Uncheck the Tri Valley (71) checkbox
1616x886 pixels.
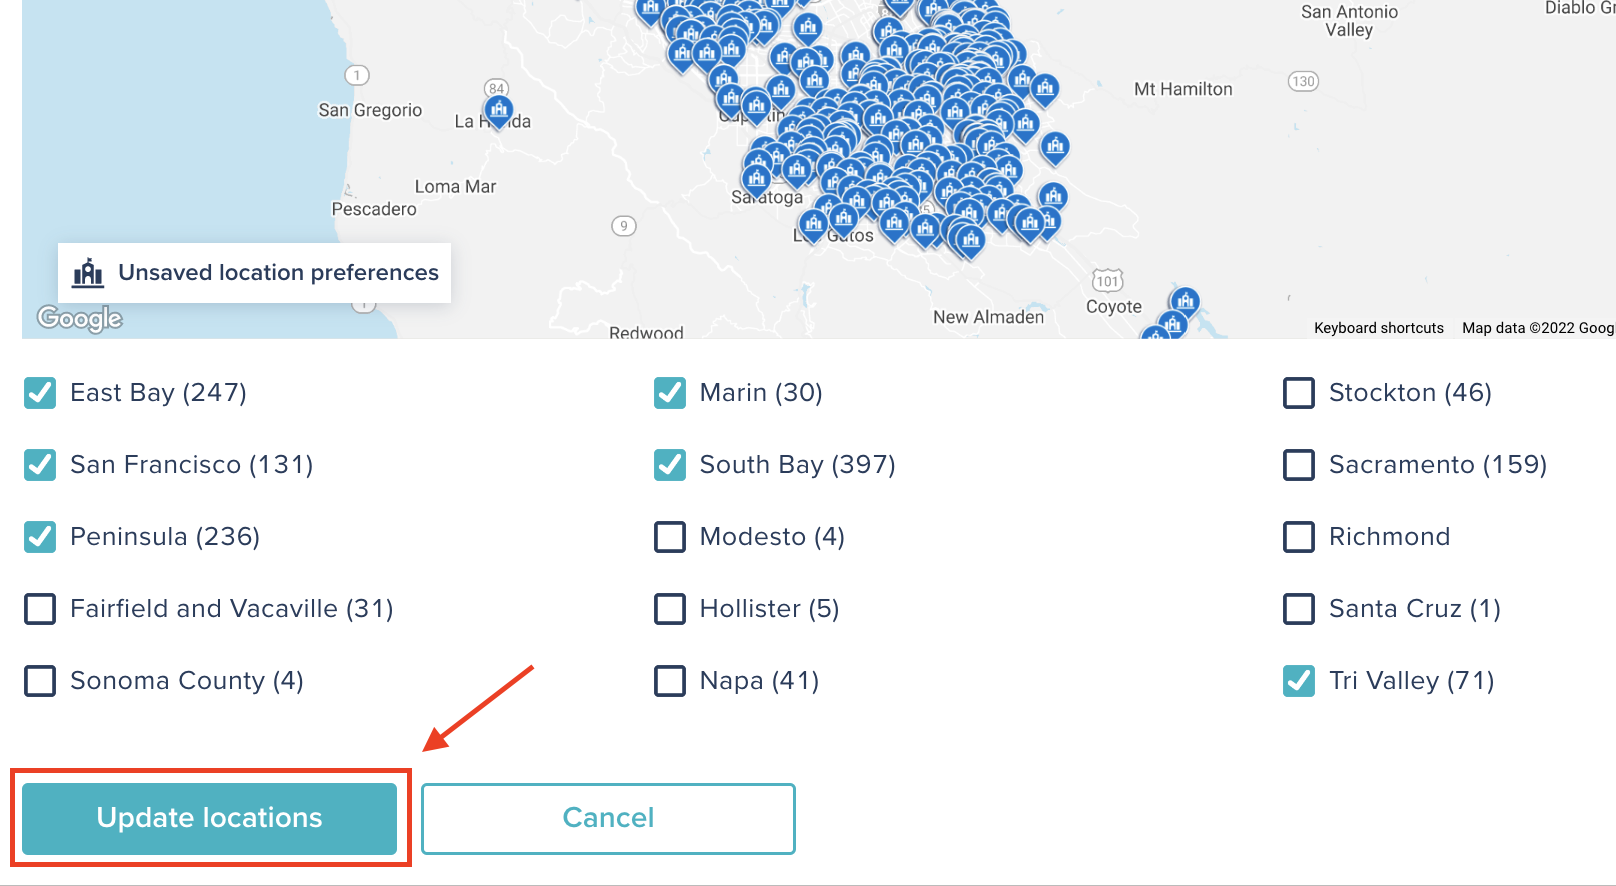click(x=1299, y=681)
